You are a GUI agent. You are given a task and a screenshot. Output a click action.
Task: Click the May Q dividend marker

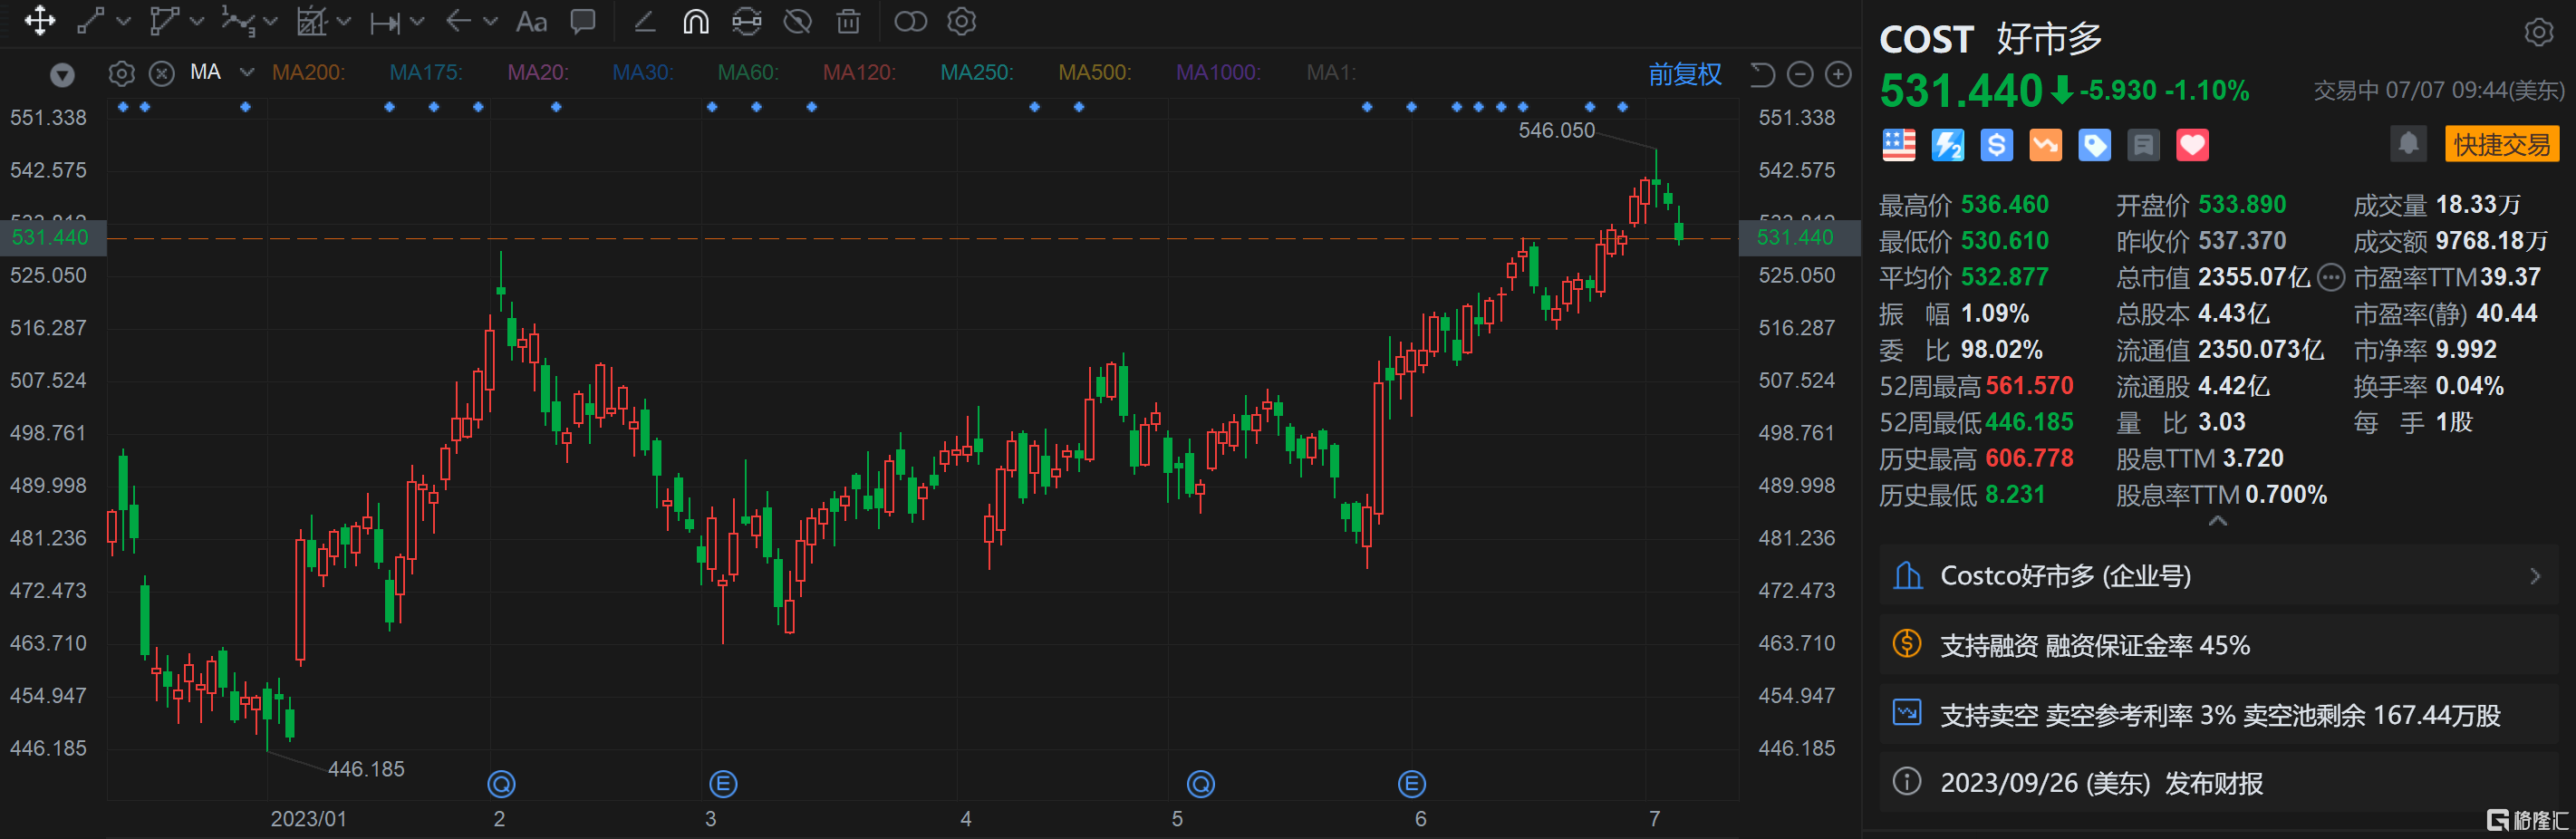pos(1201,784)
